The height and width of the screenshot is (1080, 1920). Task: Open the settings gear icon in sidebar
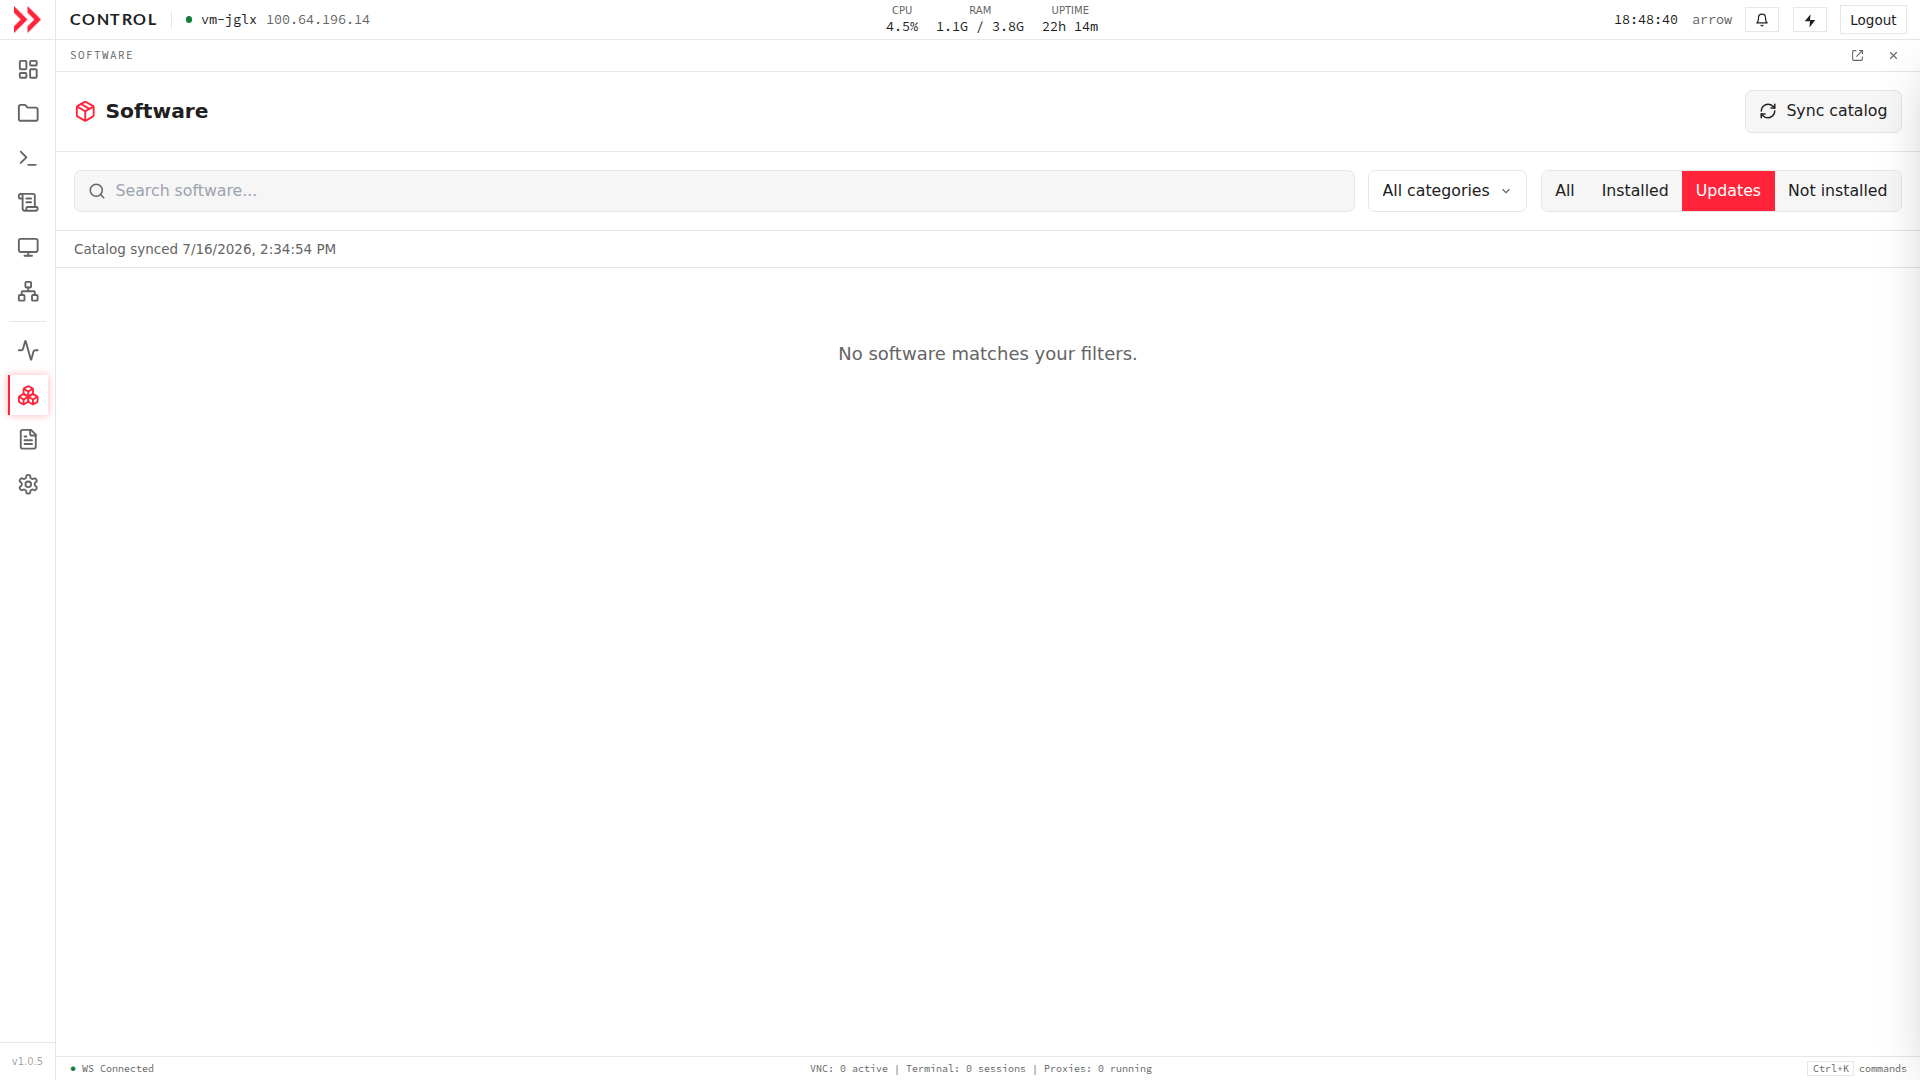point(28,484)
